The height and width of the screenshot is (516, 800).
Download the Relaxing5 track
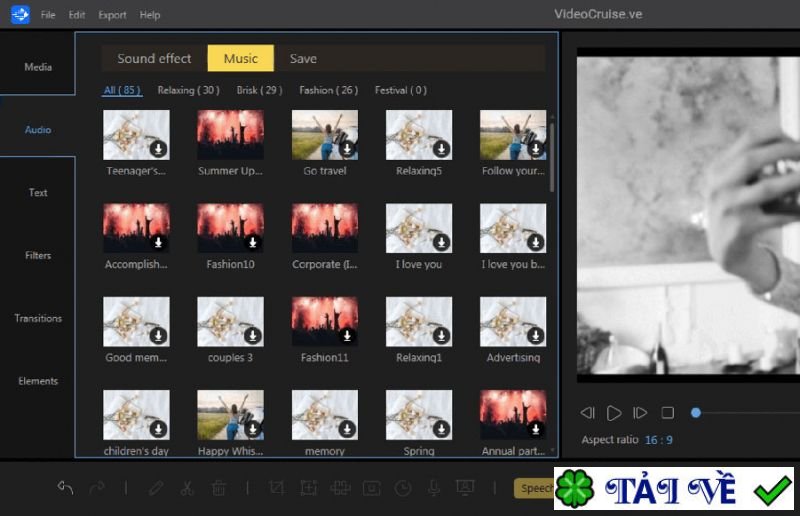441,149
